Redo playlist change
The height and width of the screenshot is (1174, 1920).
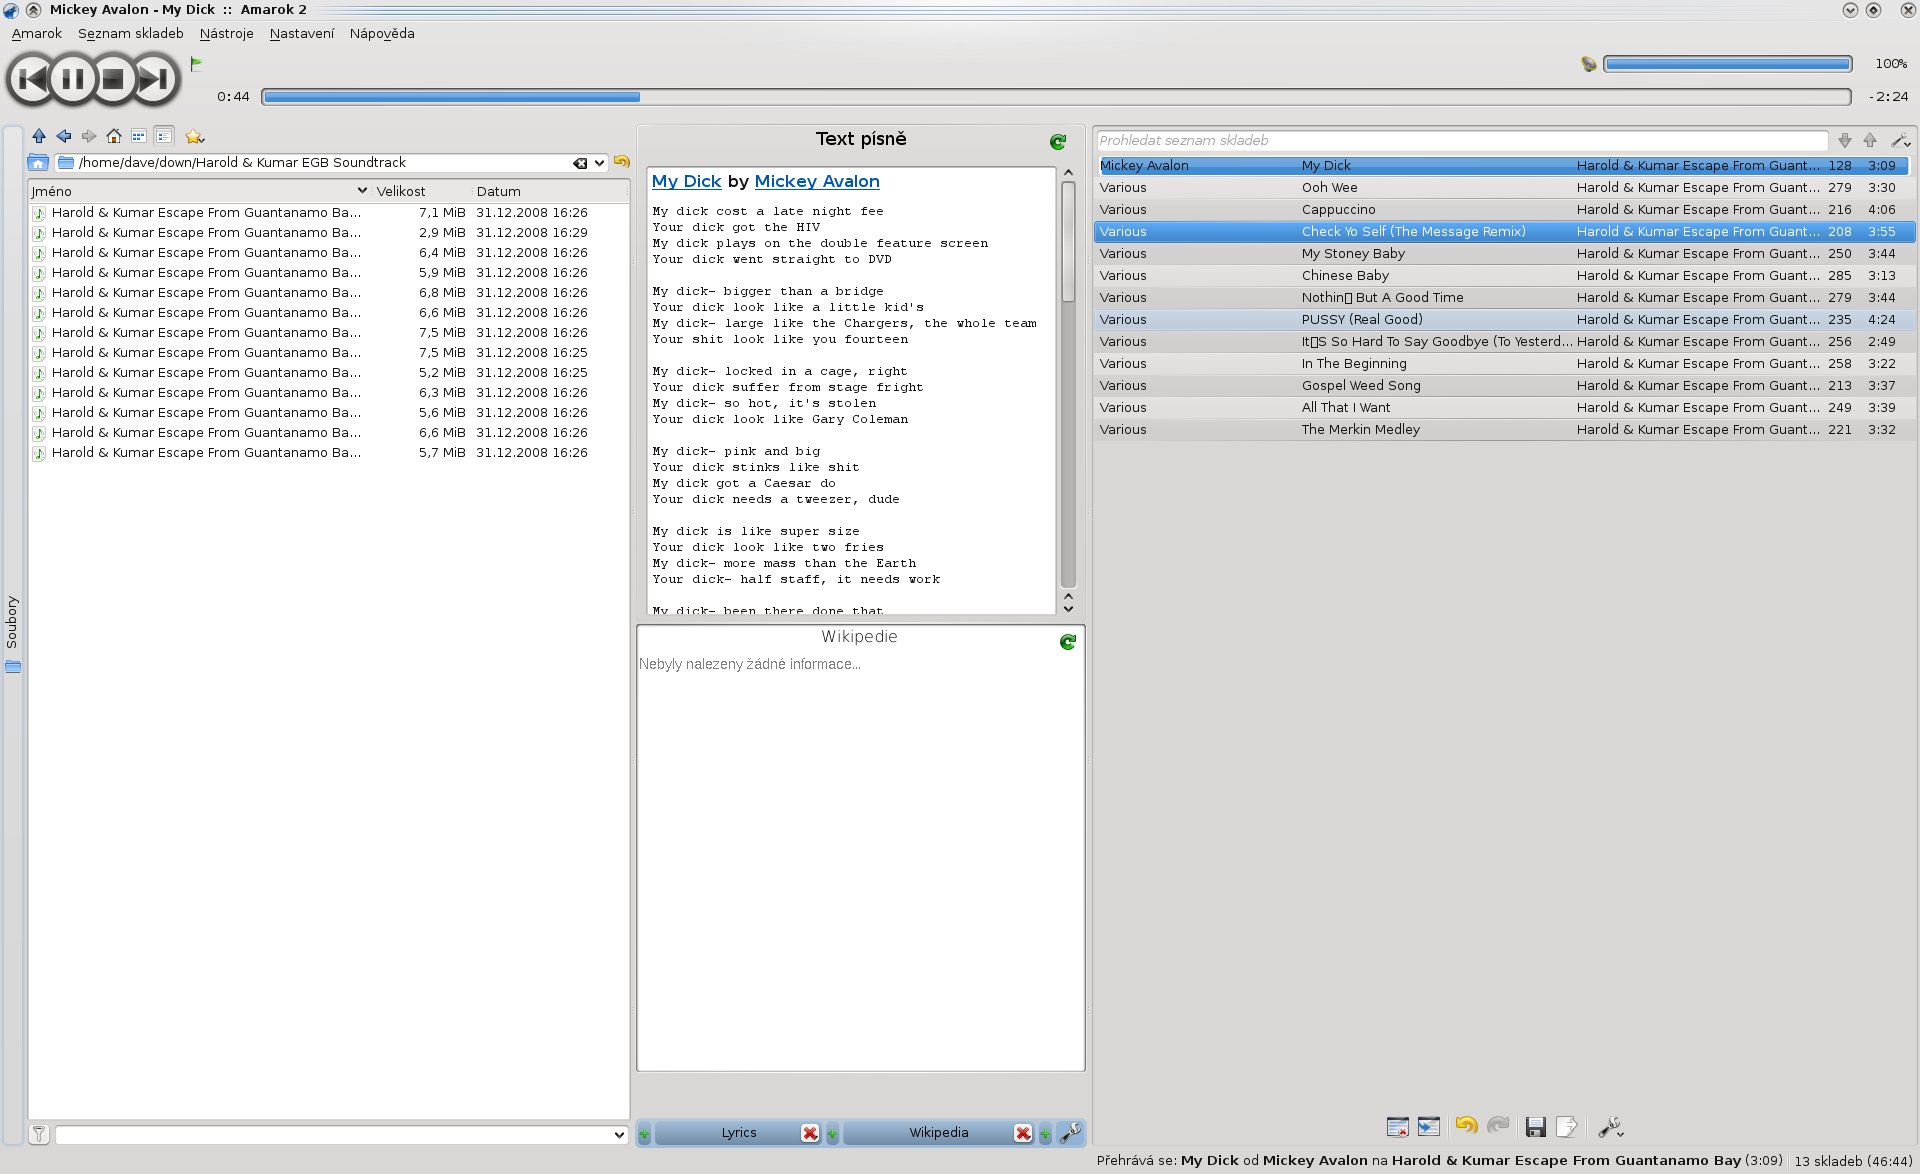(1497, 1126)
